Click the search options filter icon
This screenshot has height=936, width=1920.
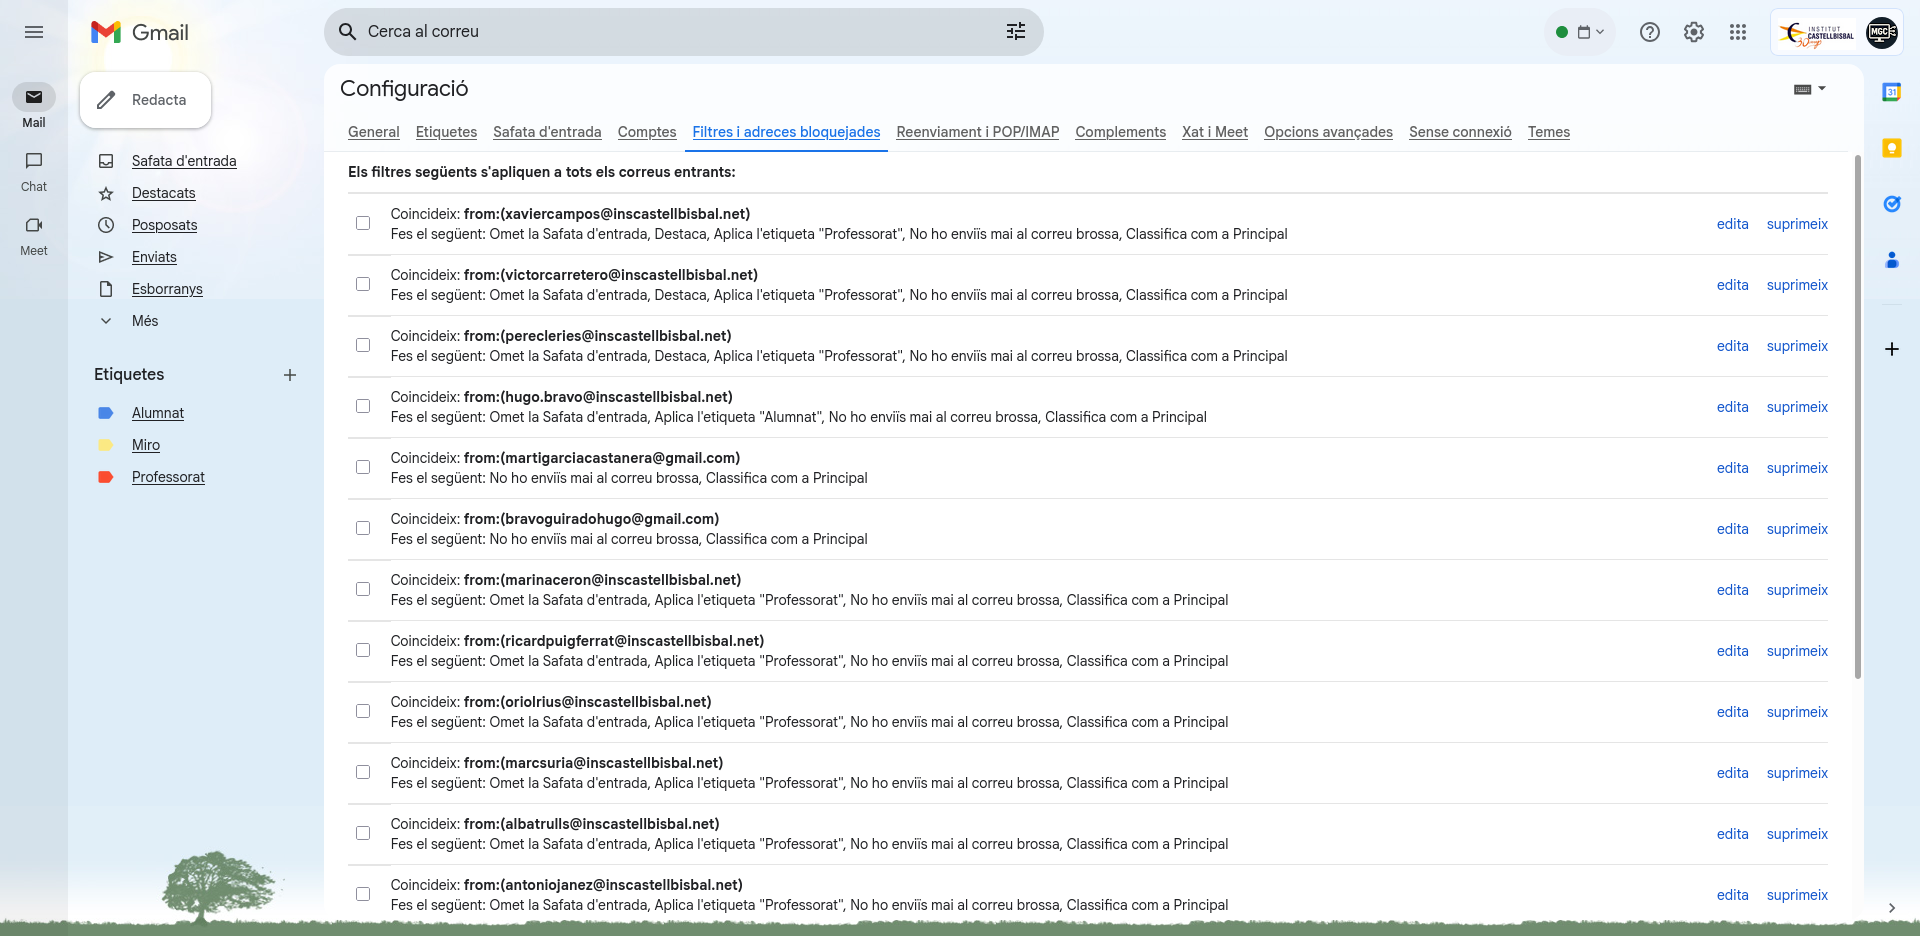point(1015,32)
